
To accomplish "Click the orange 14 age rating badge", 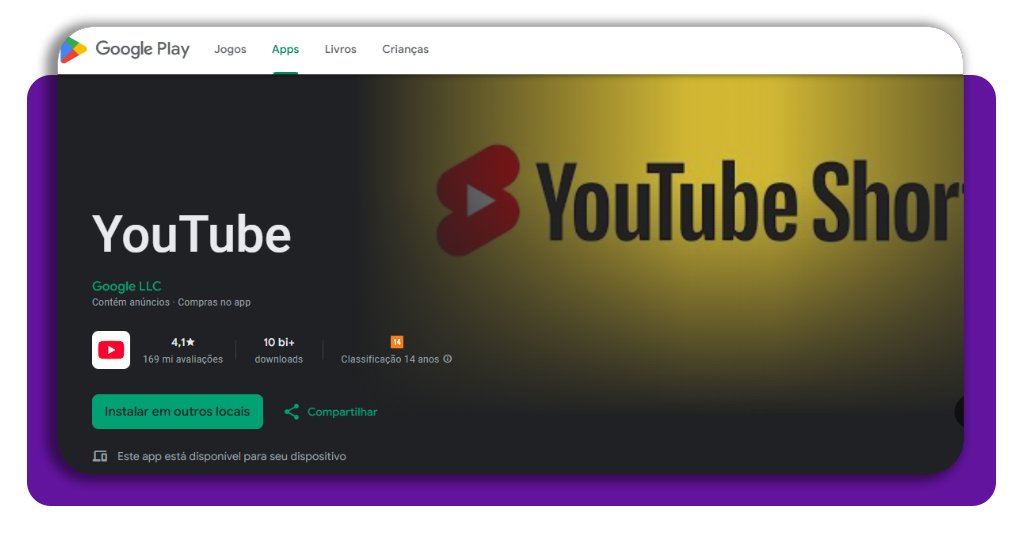I will [x=397, y=342].
